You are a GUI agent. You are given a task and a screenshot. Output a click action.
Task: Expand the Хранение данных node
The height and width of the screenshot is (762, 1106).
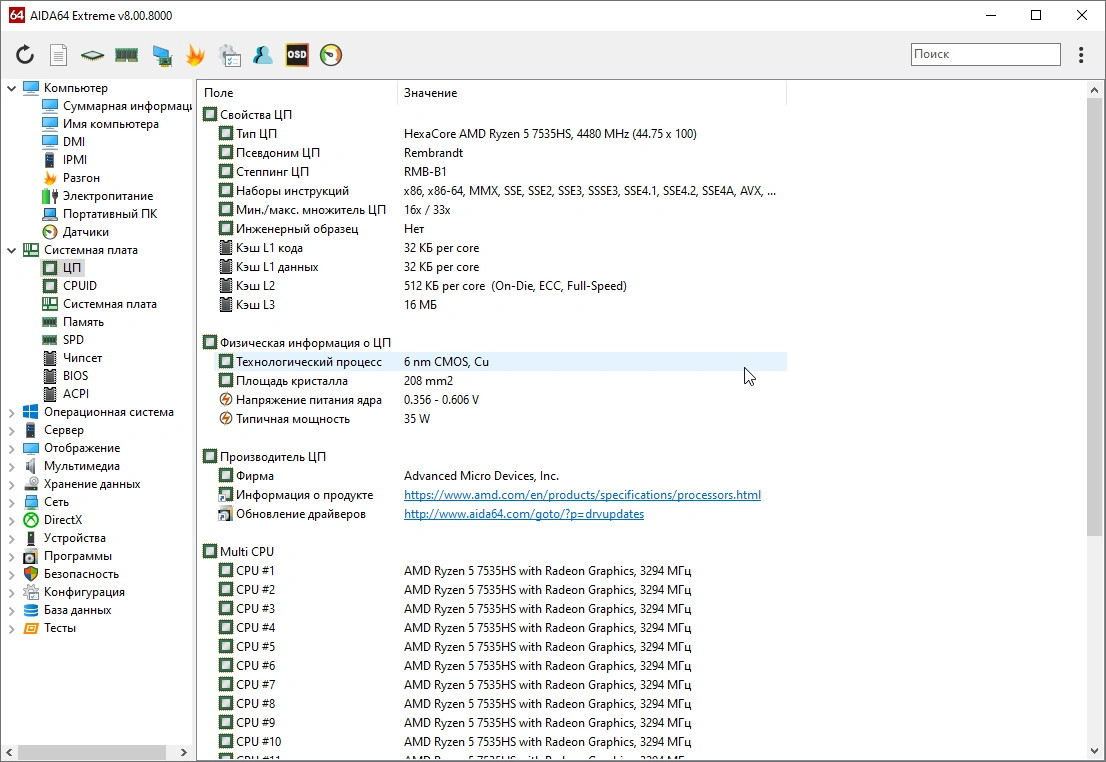[x=11, y=485]
